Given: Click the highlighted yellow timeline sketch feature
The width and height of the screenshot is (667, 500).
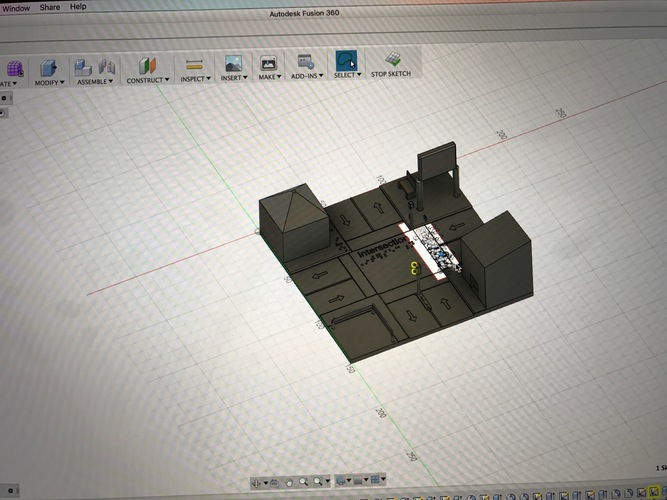Looking at the screenshot, I should (x=653, y=493).
